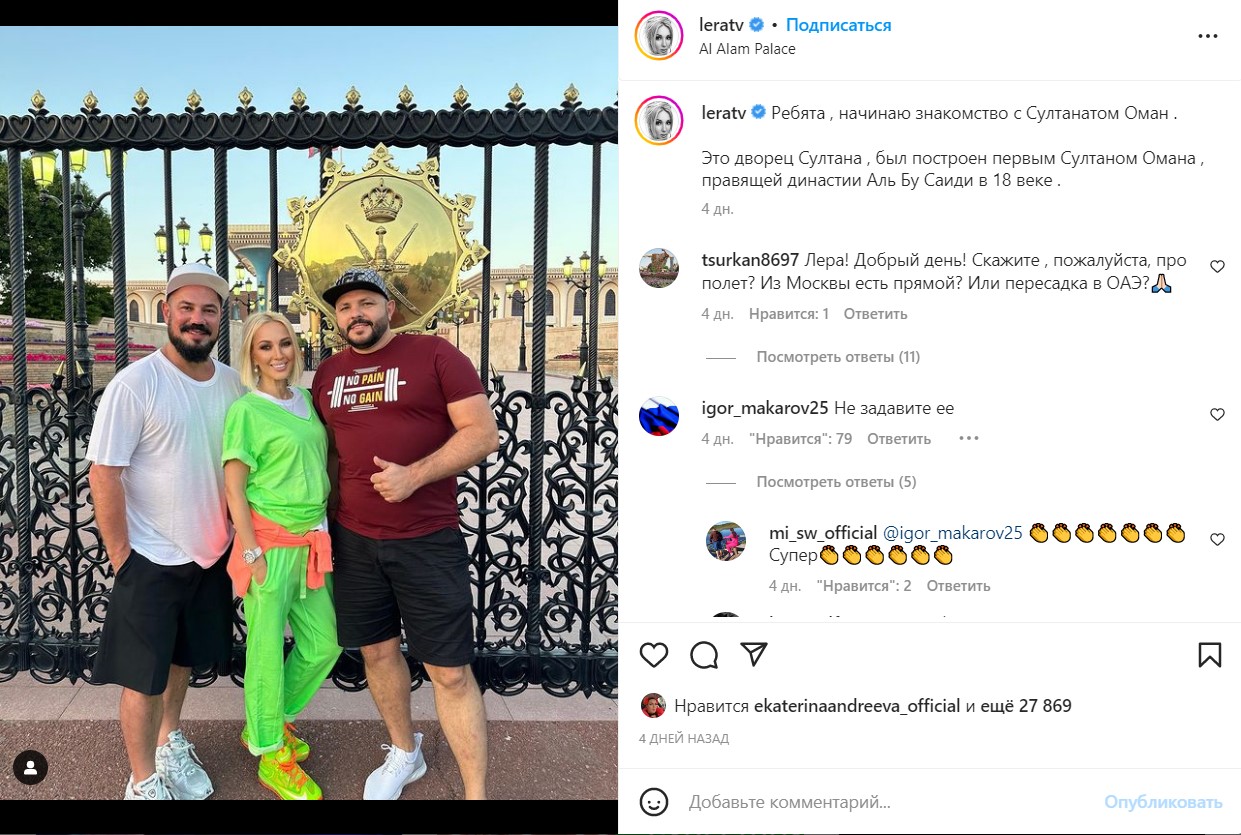Show tagged people icon on photo

click(x=31, y=768)
